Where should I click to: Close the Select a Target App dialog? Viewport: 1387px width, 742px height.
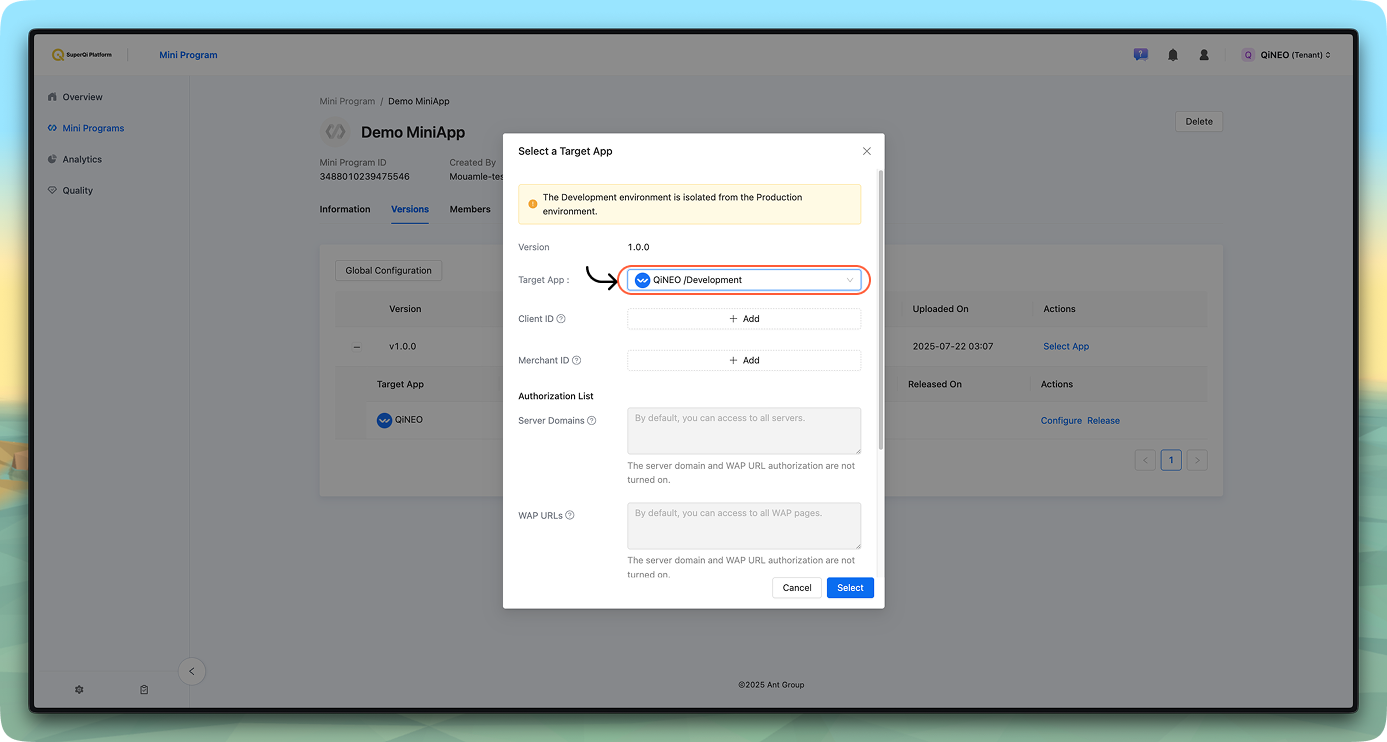pyautogui.click(x=866, y=151)
